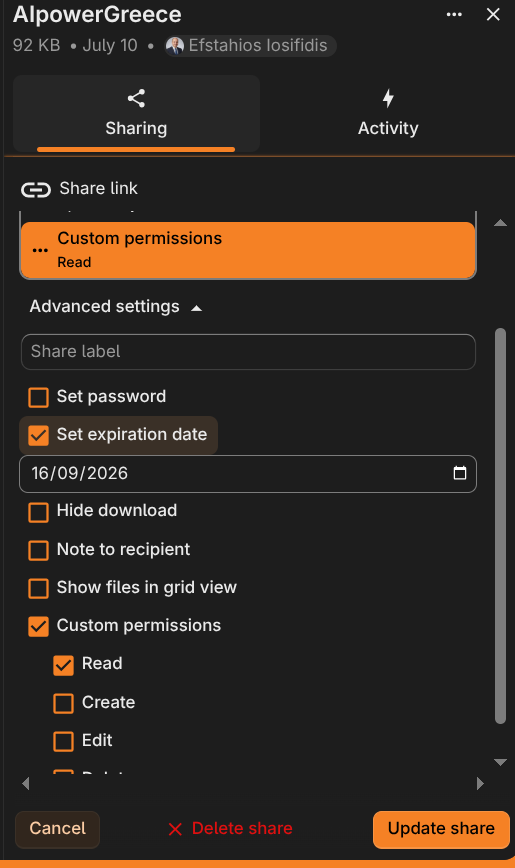Switch to the Activity tab
Screen dimensions: 515x868
tap(388, 113)
